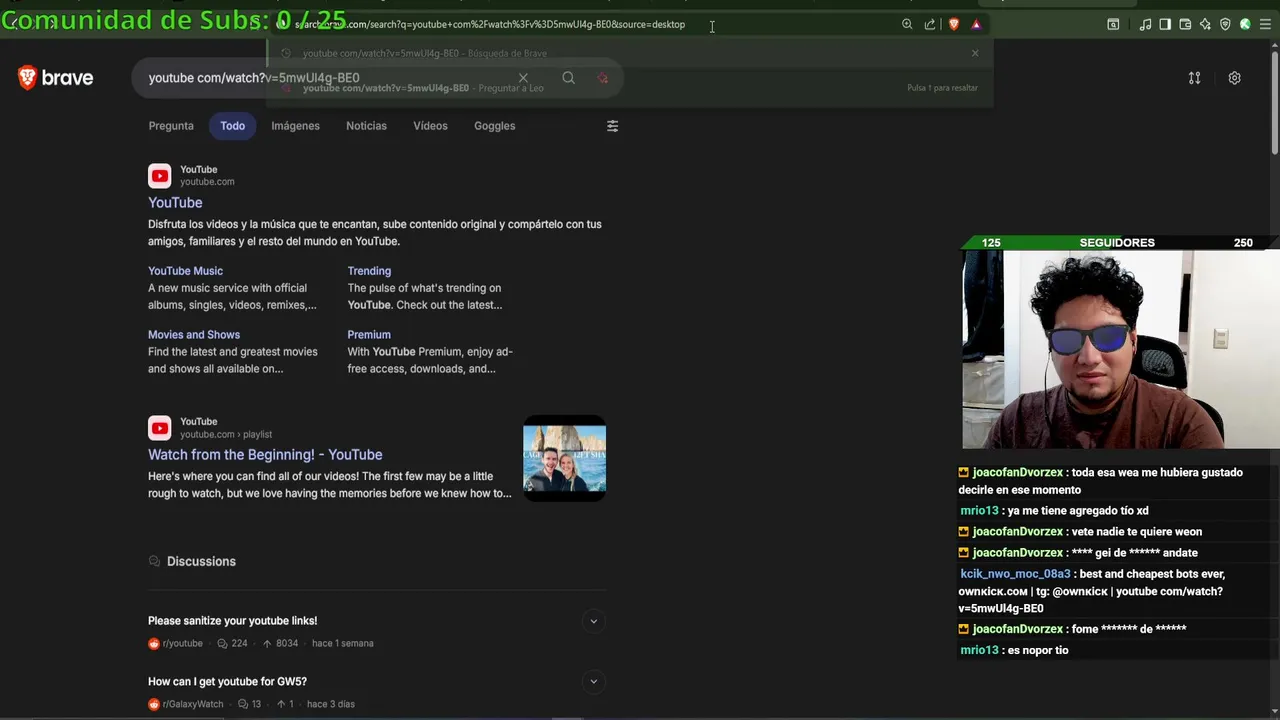This screenshot has width=1280, height=720.
Task: Open the Brave Shields lion icon
Action: 954,24
